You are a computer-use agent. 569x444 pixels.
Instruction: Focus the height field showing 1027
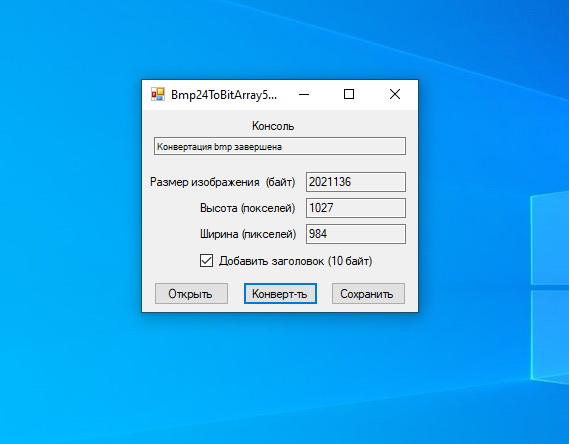[356, 208]
